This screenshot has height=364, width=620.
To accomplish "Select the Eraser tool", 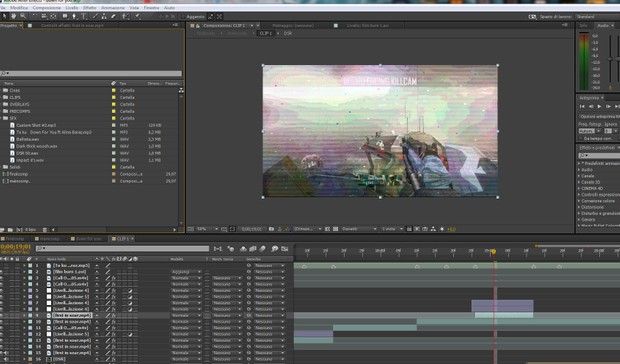I will [x=113, y=16].
